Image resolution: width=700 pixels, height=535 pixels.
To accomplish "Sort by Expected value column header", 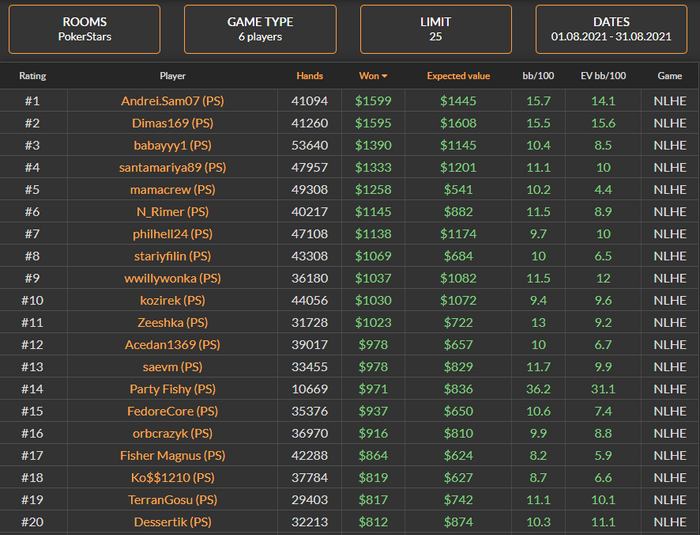I will pos(458,76).
